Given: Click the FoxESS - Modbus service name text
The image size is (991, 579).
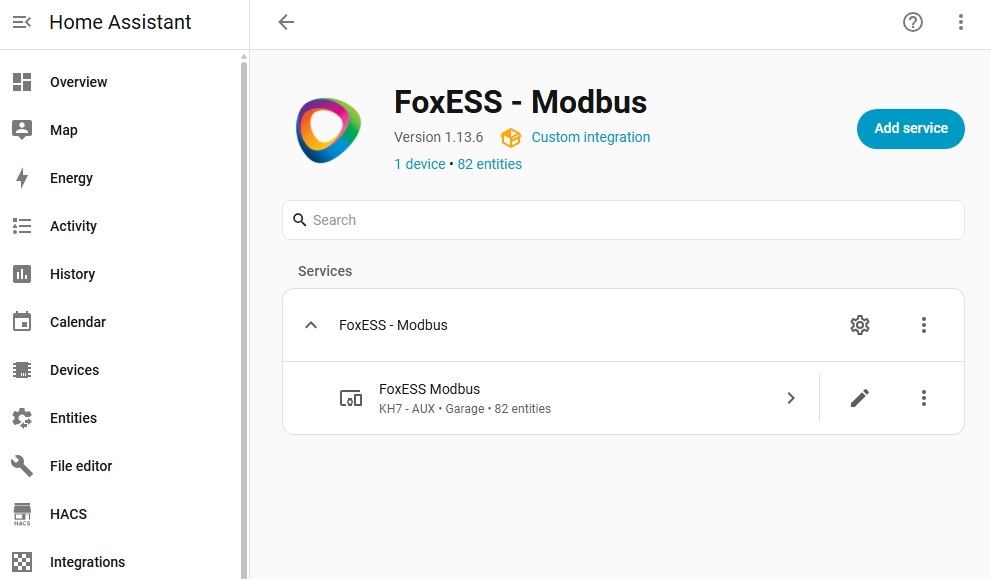Looking at the screenshot, I should coord(393,325).
